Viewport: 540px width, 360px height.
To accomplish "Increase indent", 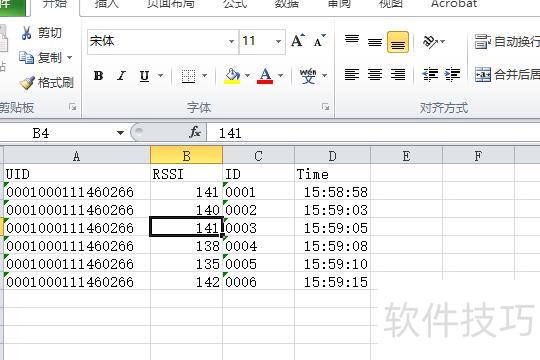I will (453, 74).
